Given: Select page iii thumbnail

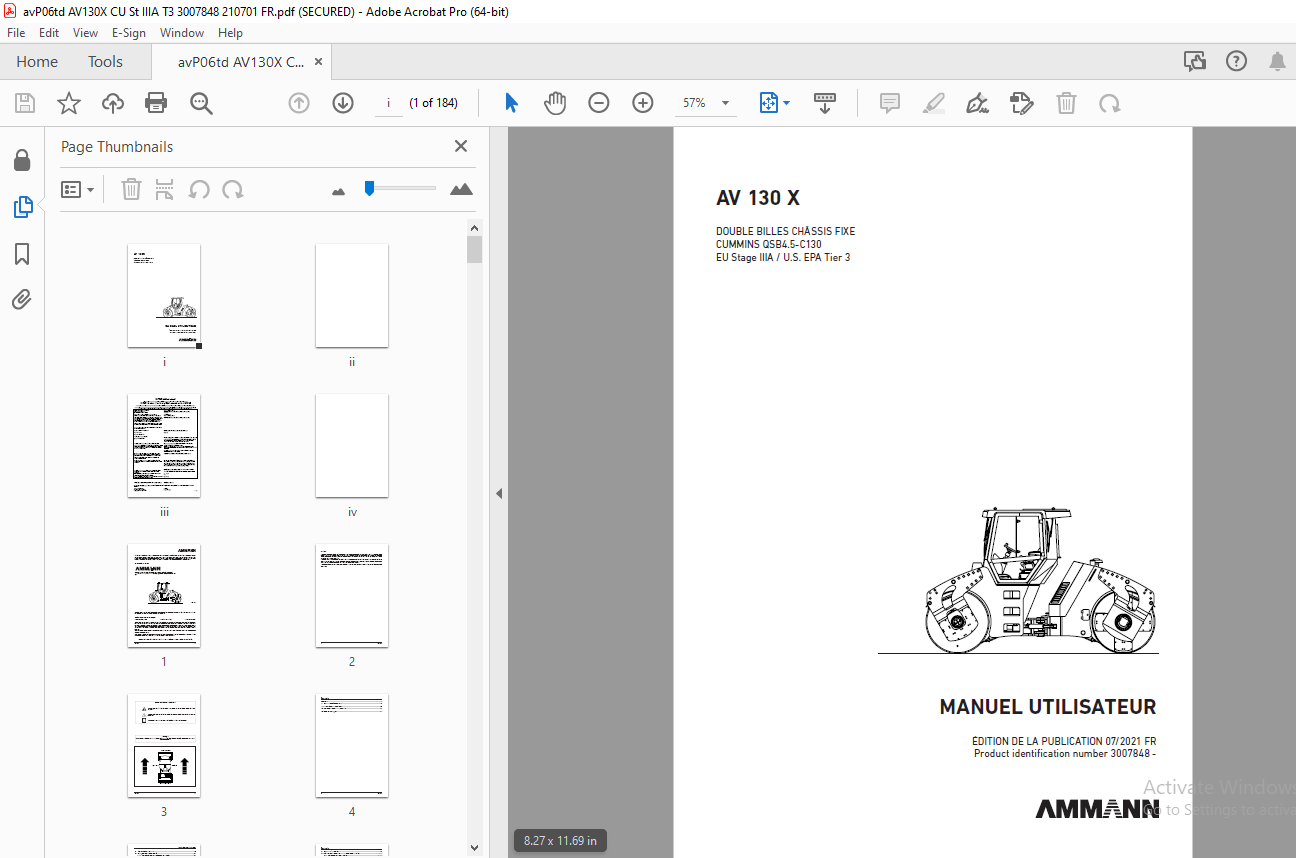Looking at the screenshot, I should point(164,446).
